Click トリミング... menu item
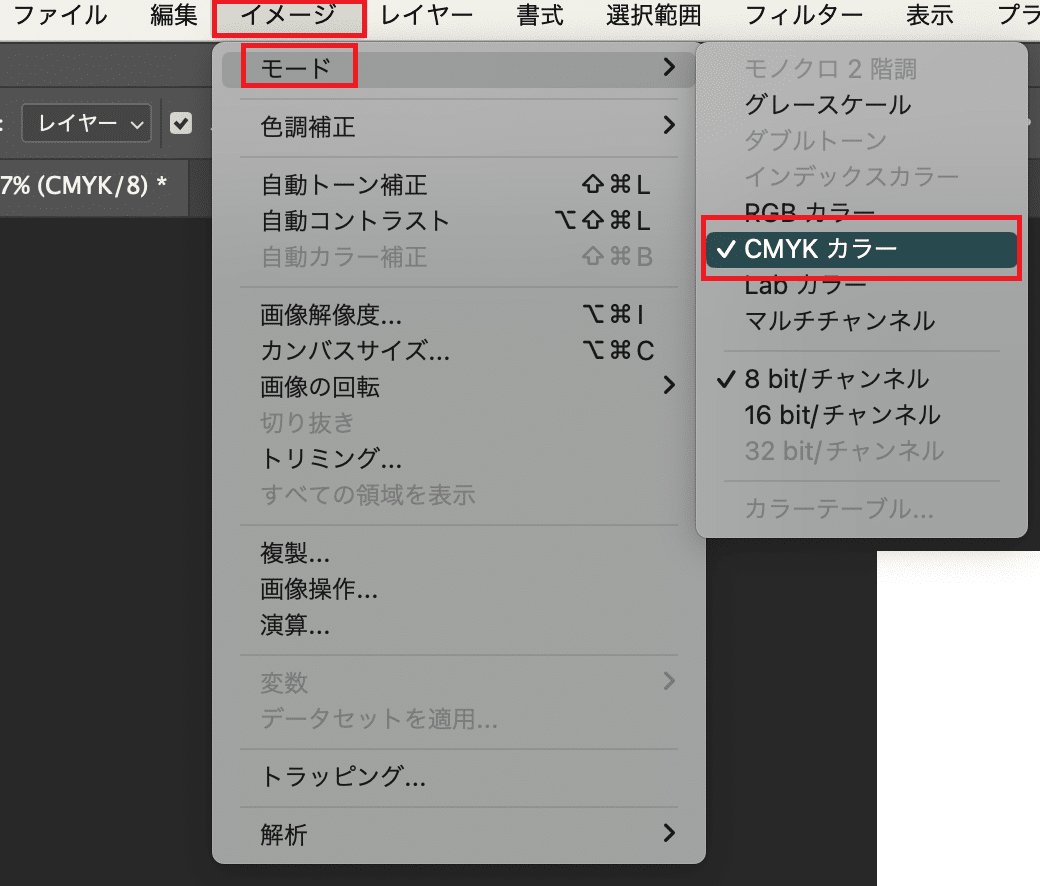 pos(331,459)
